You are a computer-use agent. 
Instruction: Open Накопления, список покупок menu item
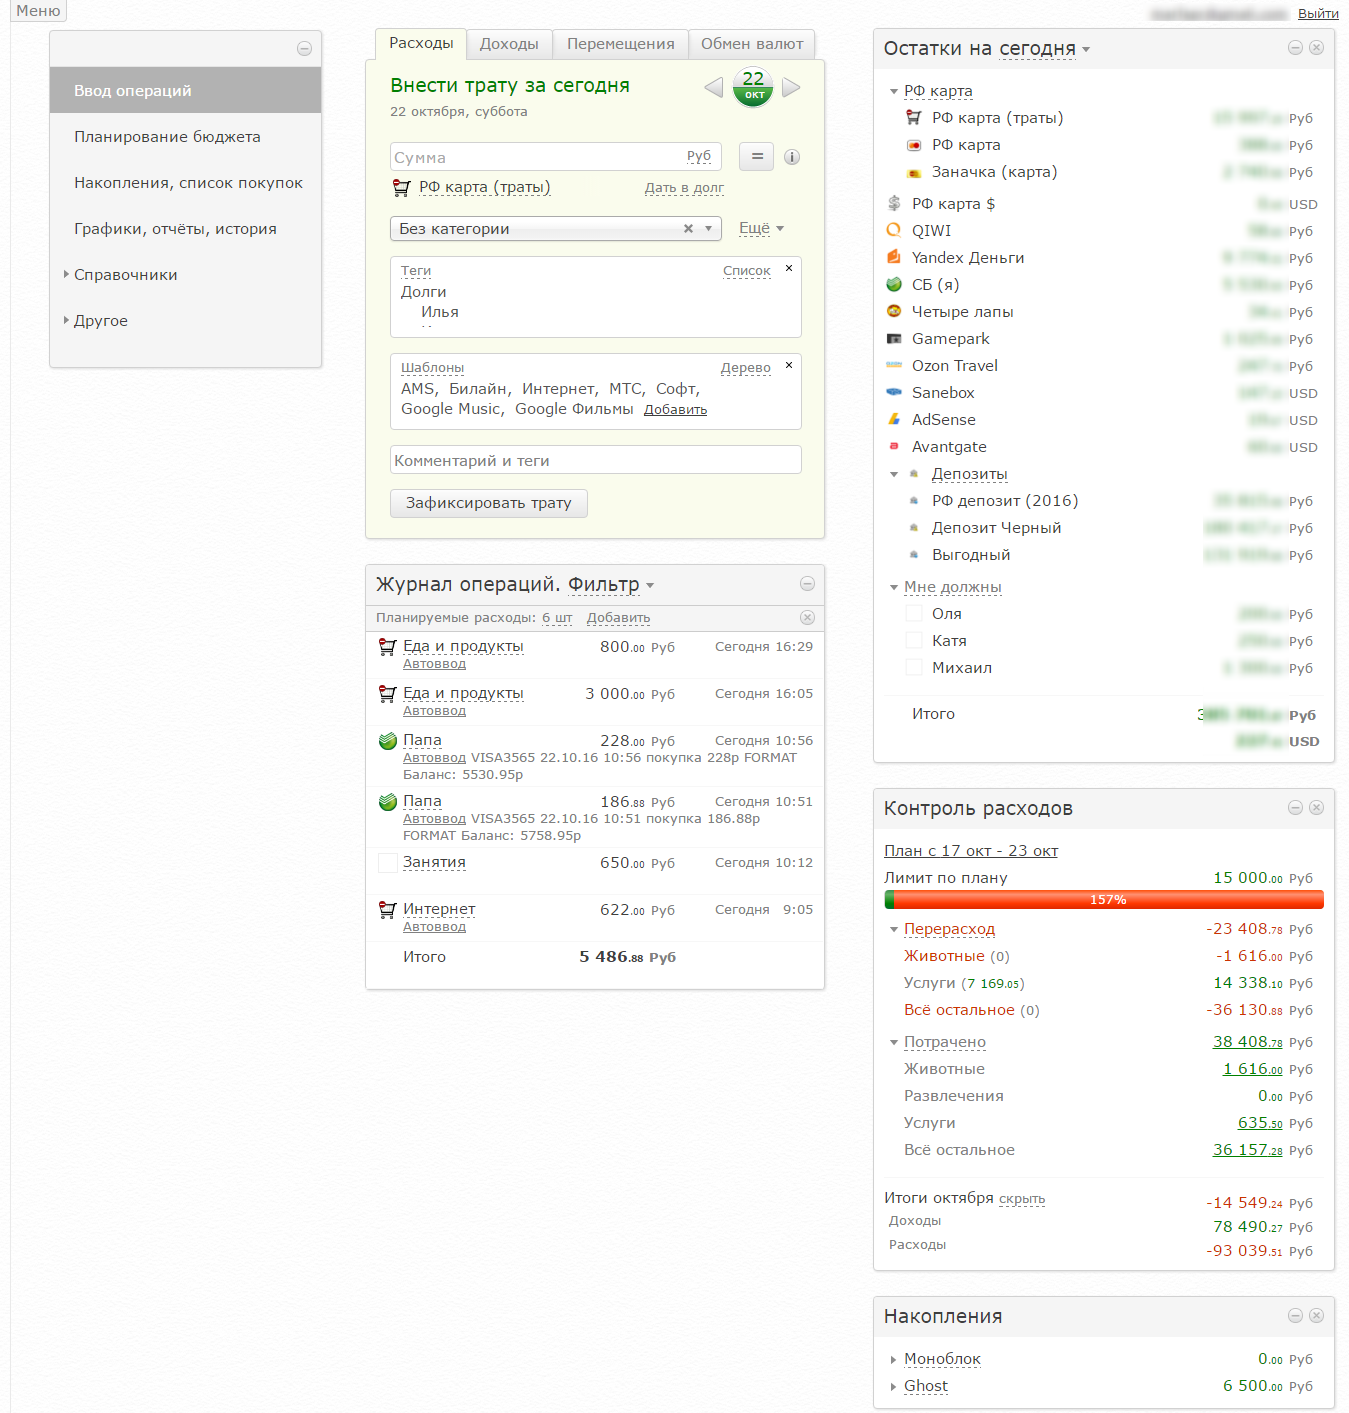pyautogui.click(x=185, y=183)
